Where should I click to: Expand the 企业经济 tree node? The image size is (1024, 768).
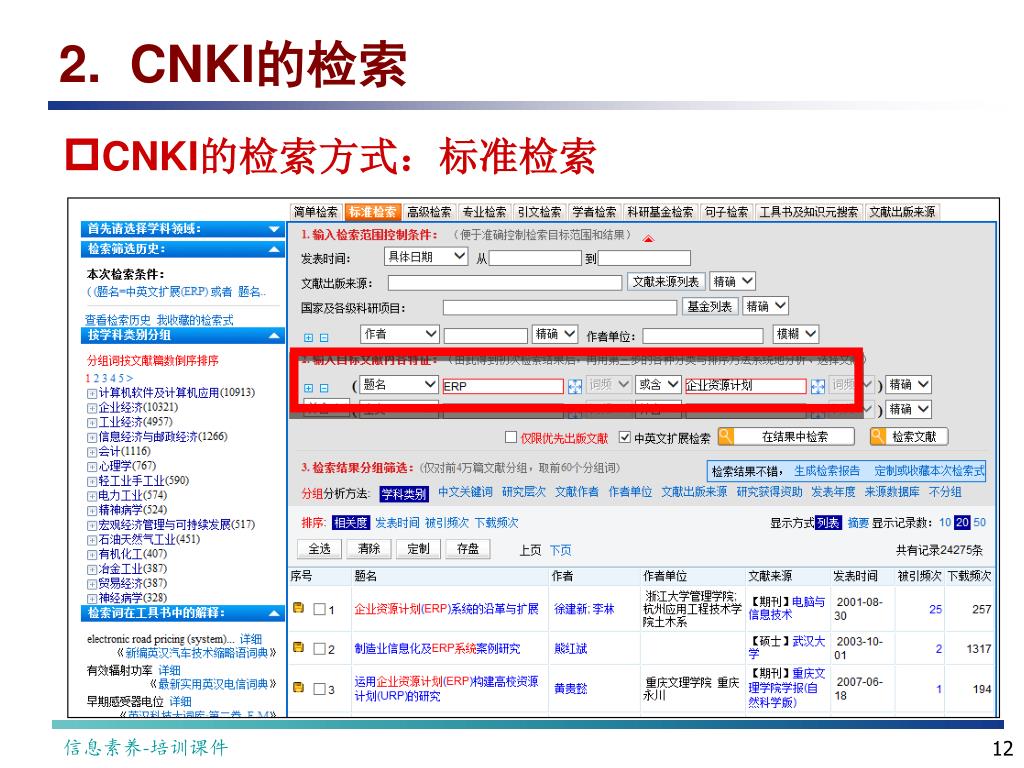coord(91,409)
